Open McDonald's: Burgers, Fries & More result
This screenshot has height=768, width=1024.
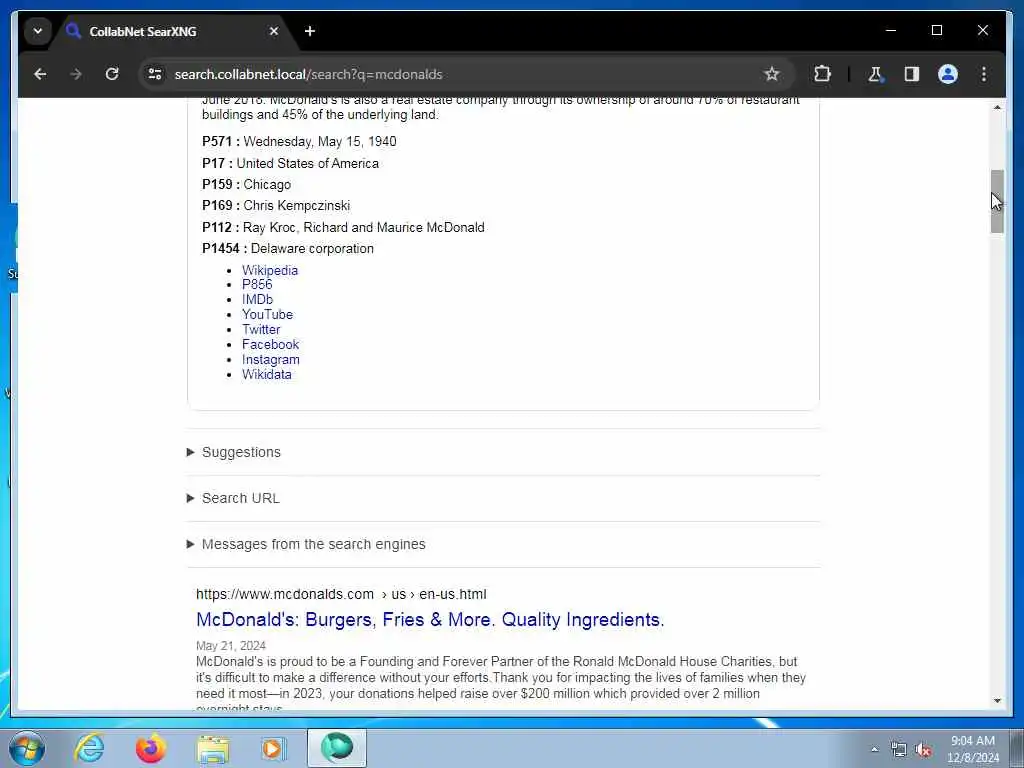[430, 620]
